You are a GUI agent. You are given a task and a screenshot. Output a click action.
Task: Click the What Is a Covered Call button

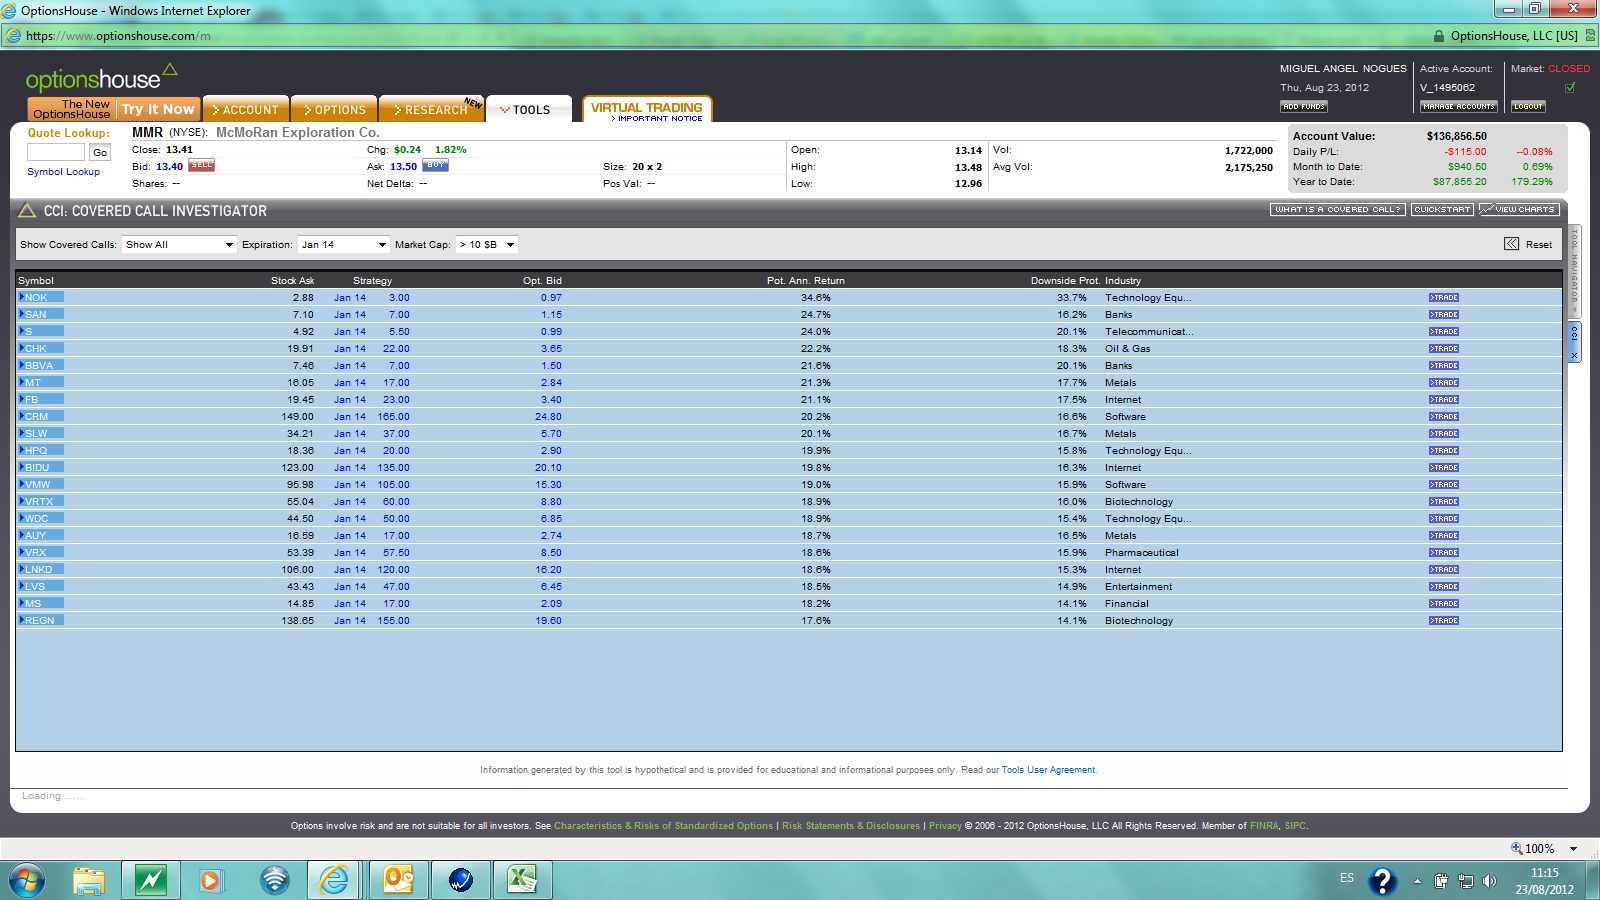pos(1337,210)
